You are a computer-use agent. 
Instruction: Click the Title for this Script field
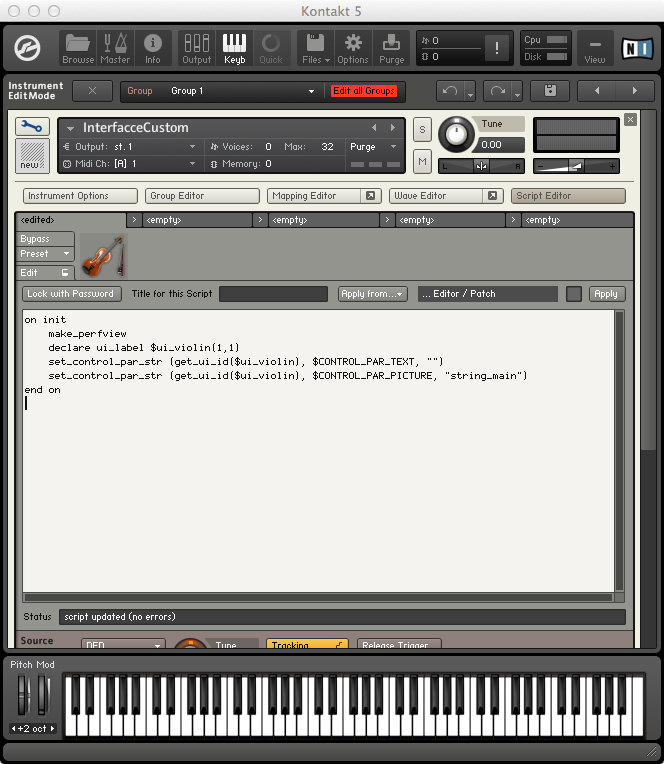(x=273, y=294)
